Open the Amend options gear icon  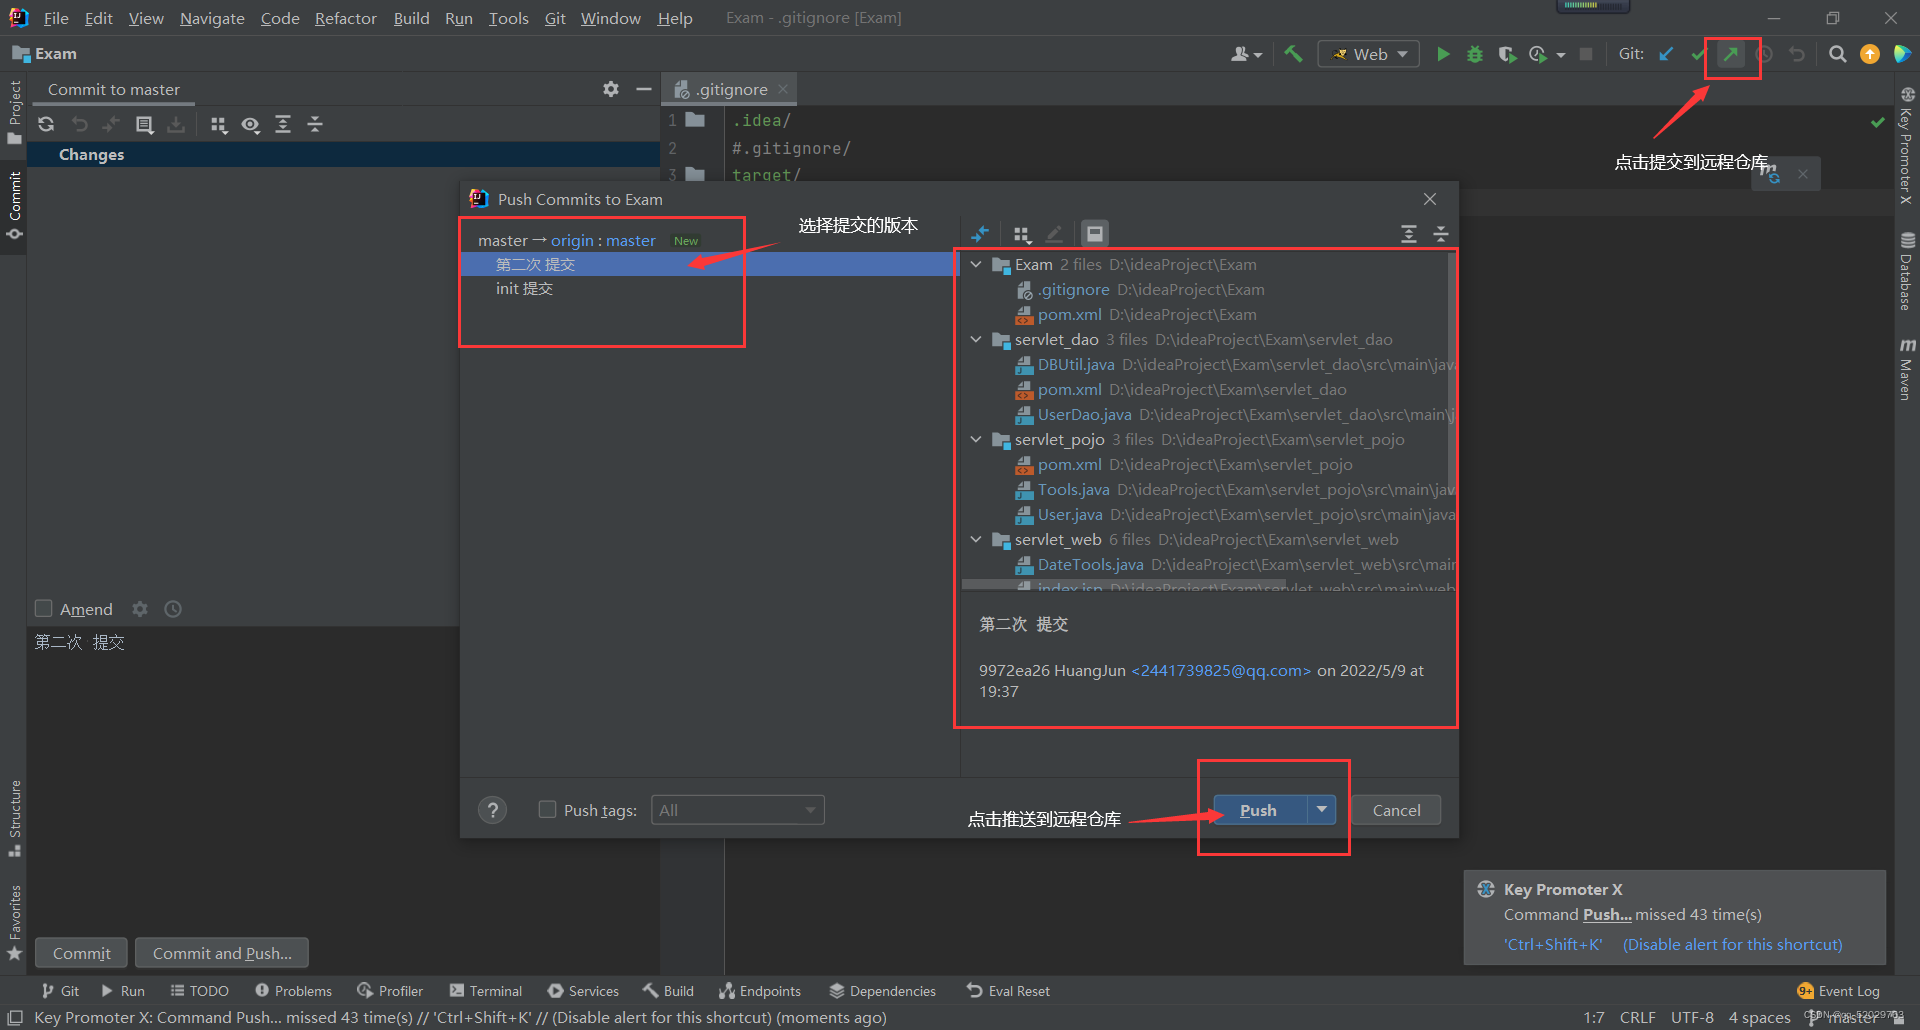point(140,609)
